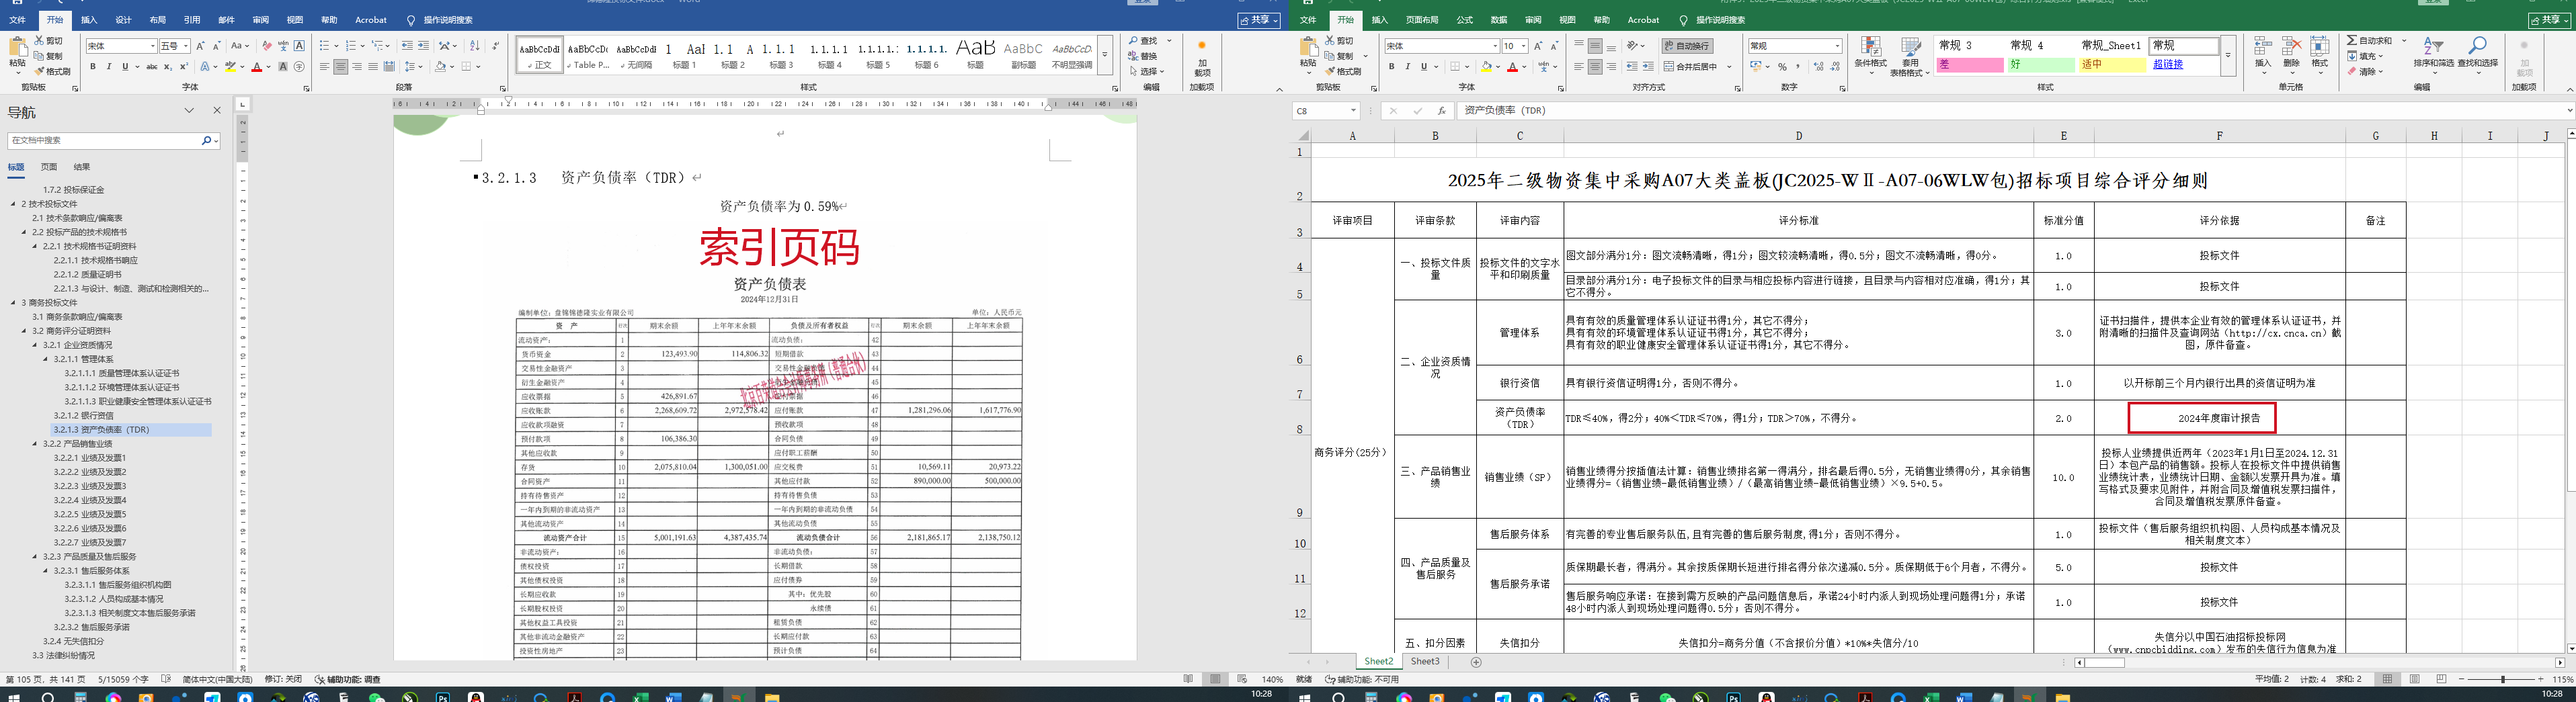Click Format Painter (格式刷) in Word ribbon
2576x702 pixels.
(52, 72)
